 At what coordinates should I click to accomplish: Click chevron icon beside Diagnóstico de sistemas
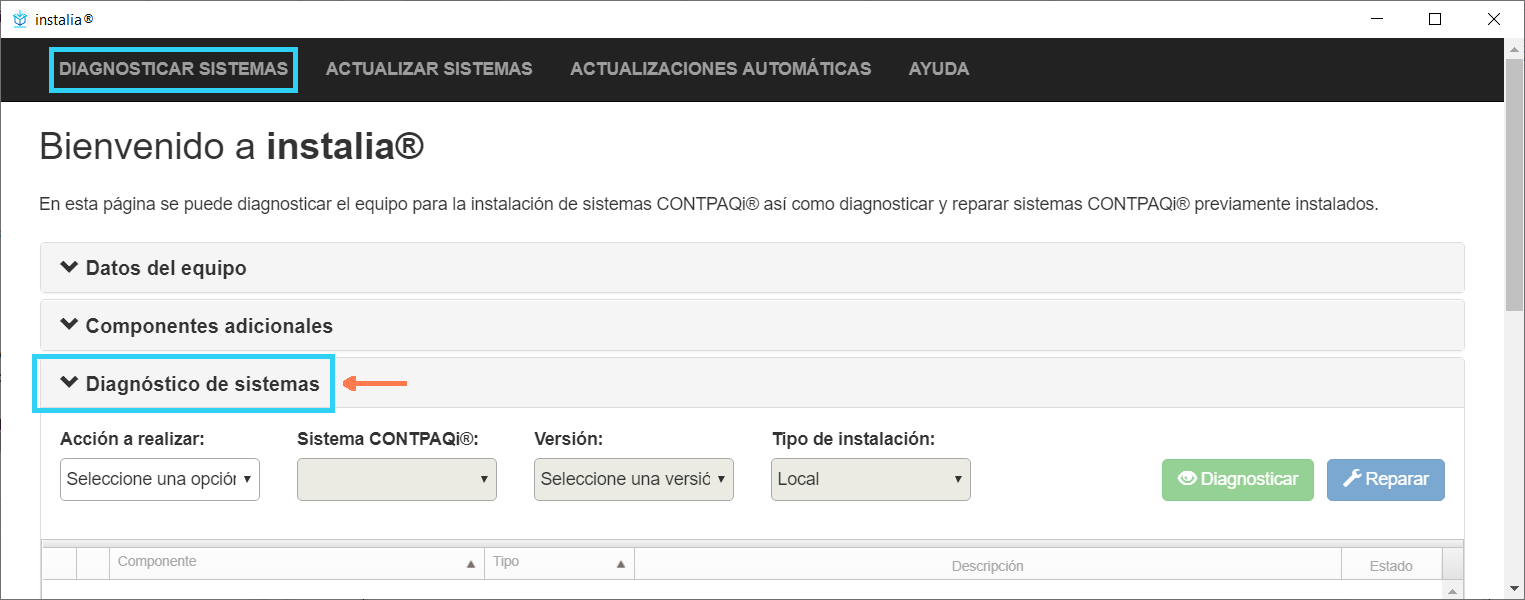coord(69,383)
